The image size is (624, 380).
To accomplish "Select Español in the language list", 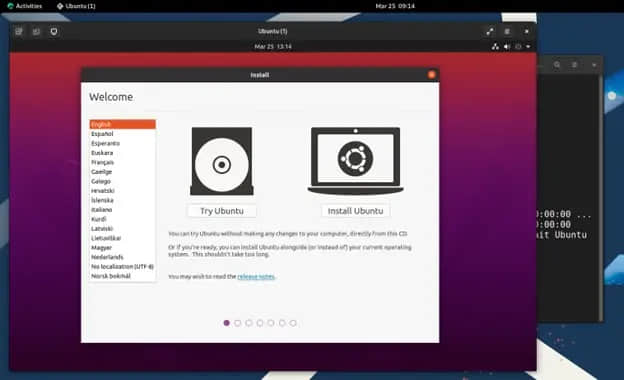I will pos(123,134).
